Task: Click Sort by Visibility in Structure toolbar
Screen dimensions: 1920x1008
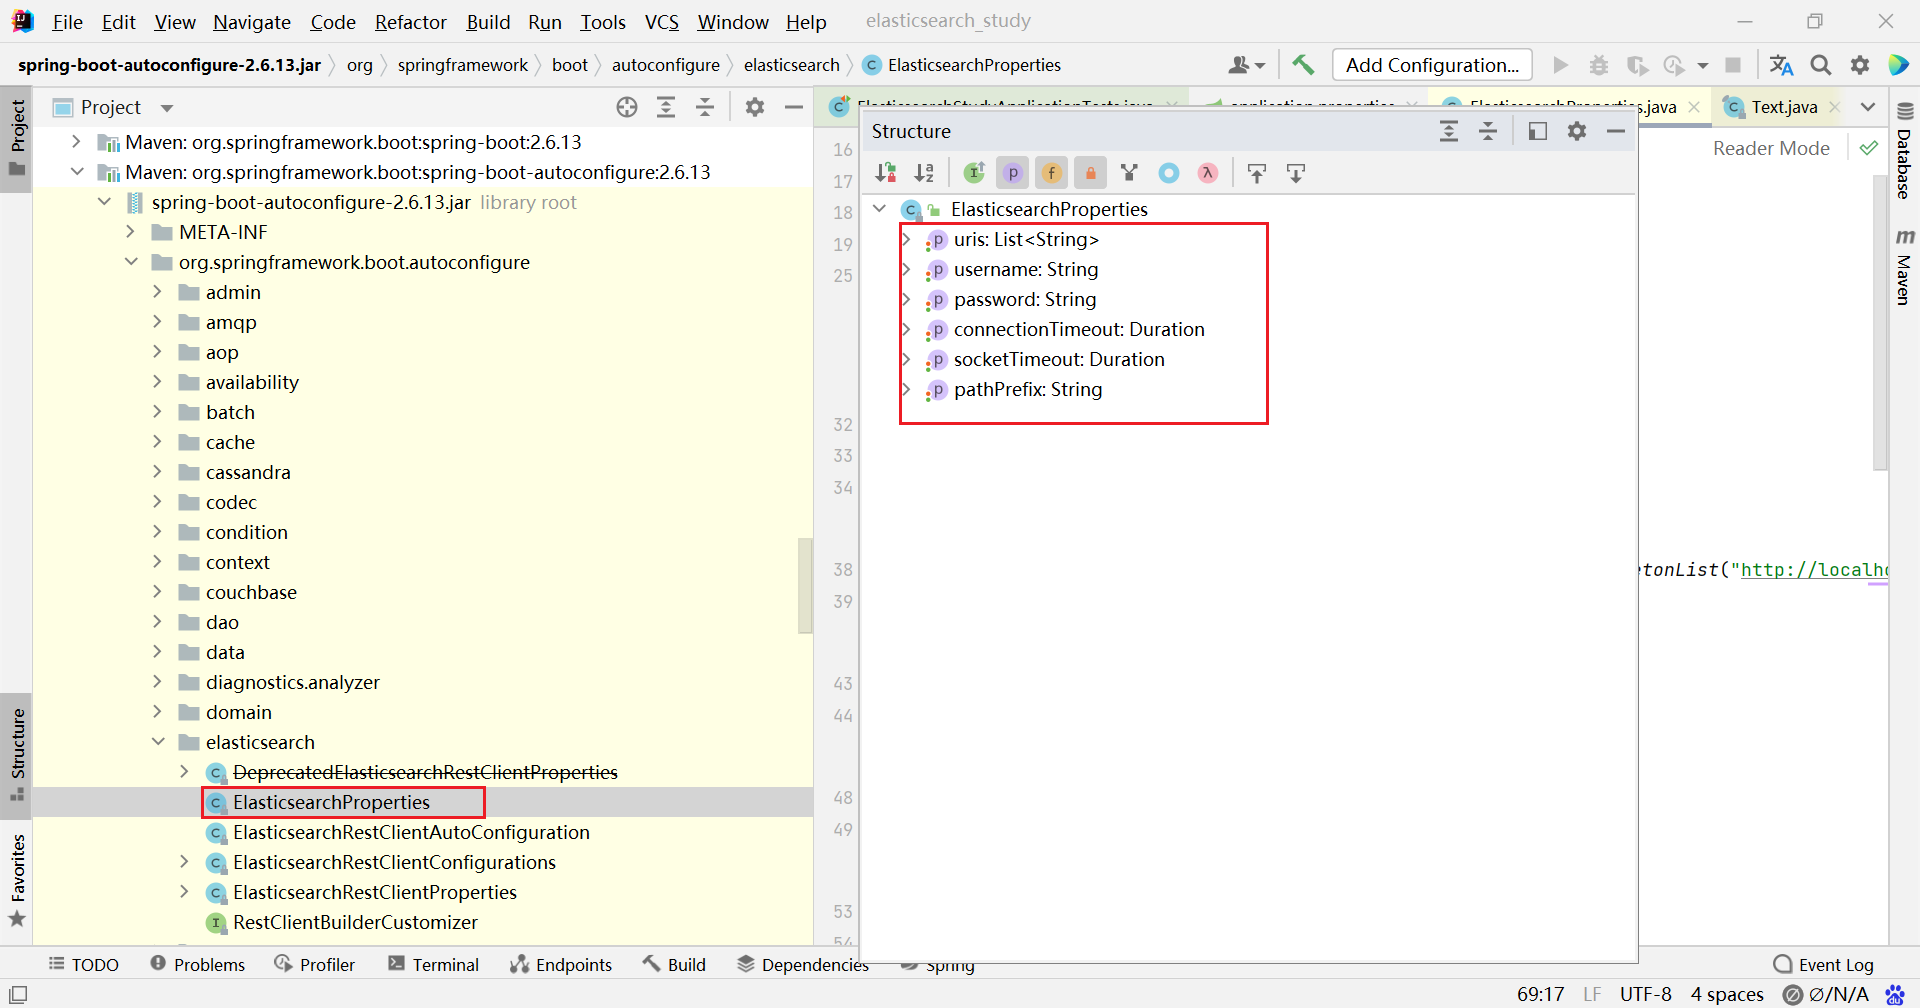Action: coord(885,173)
